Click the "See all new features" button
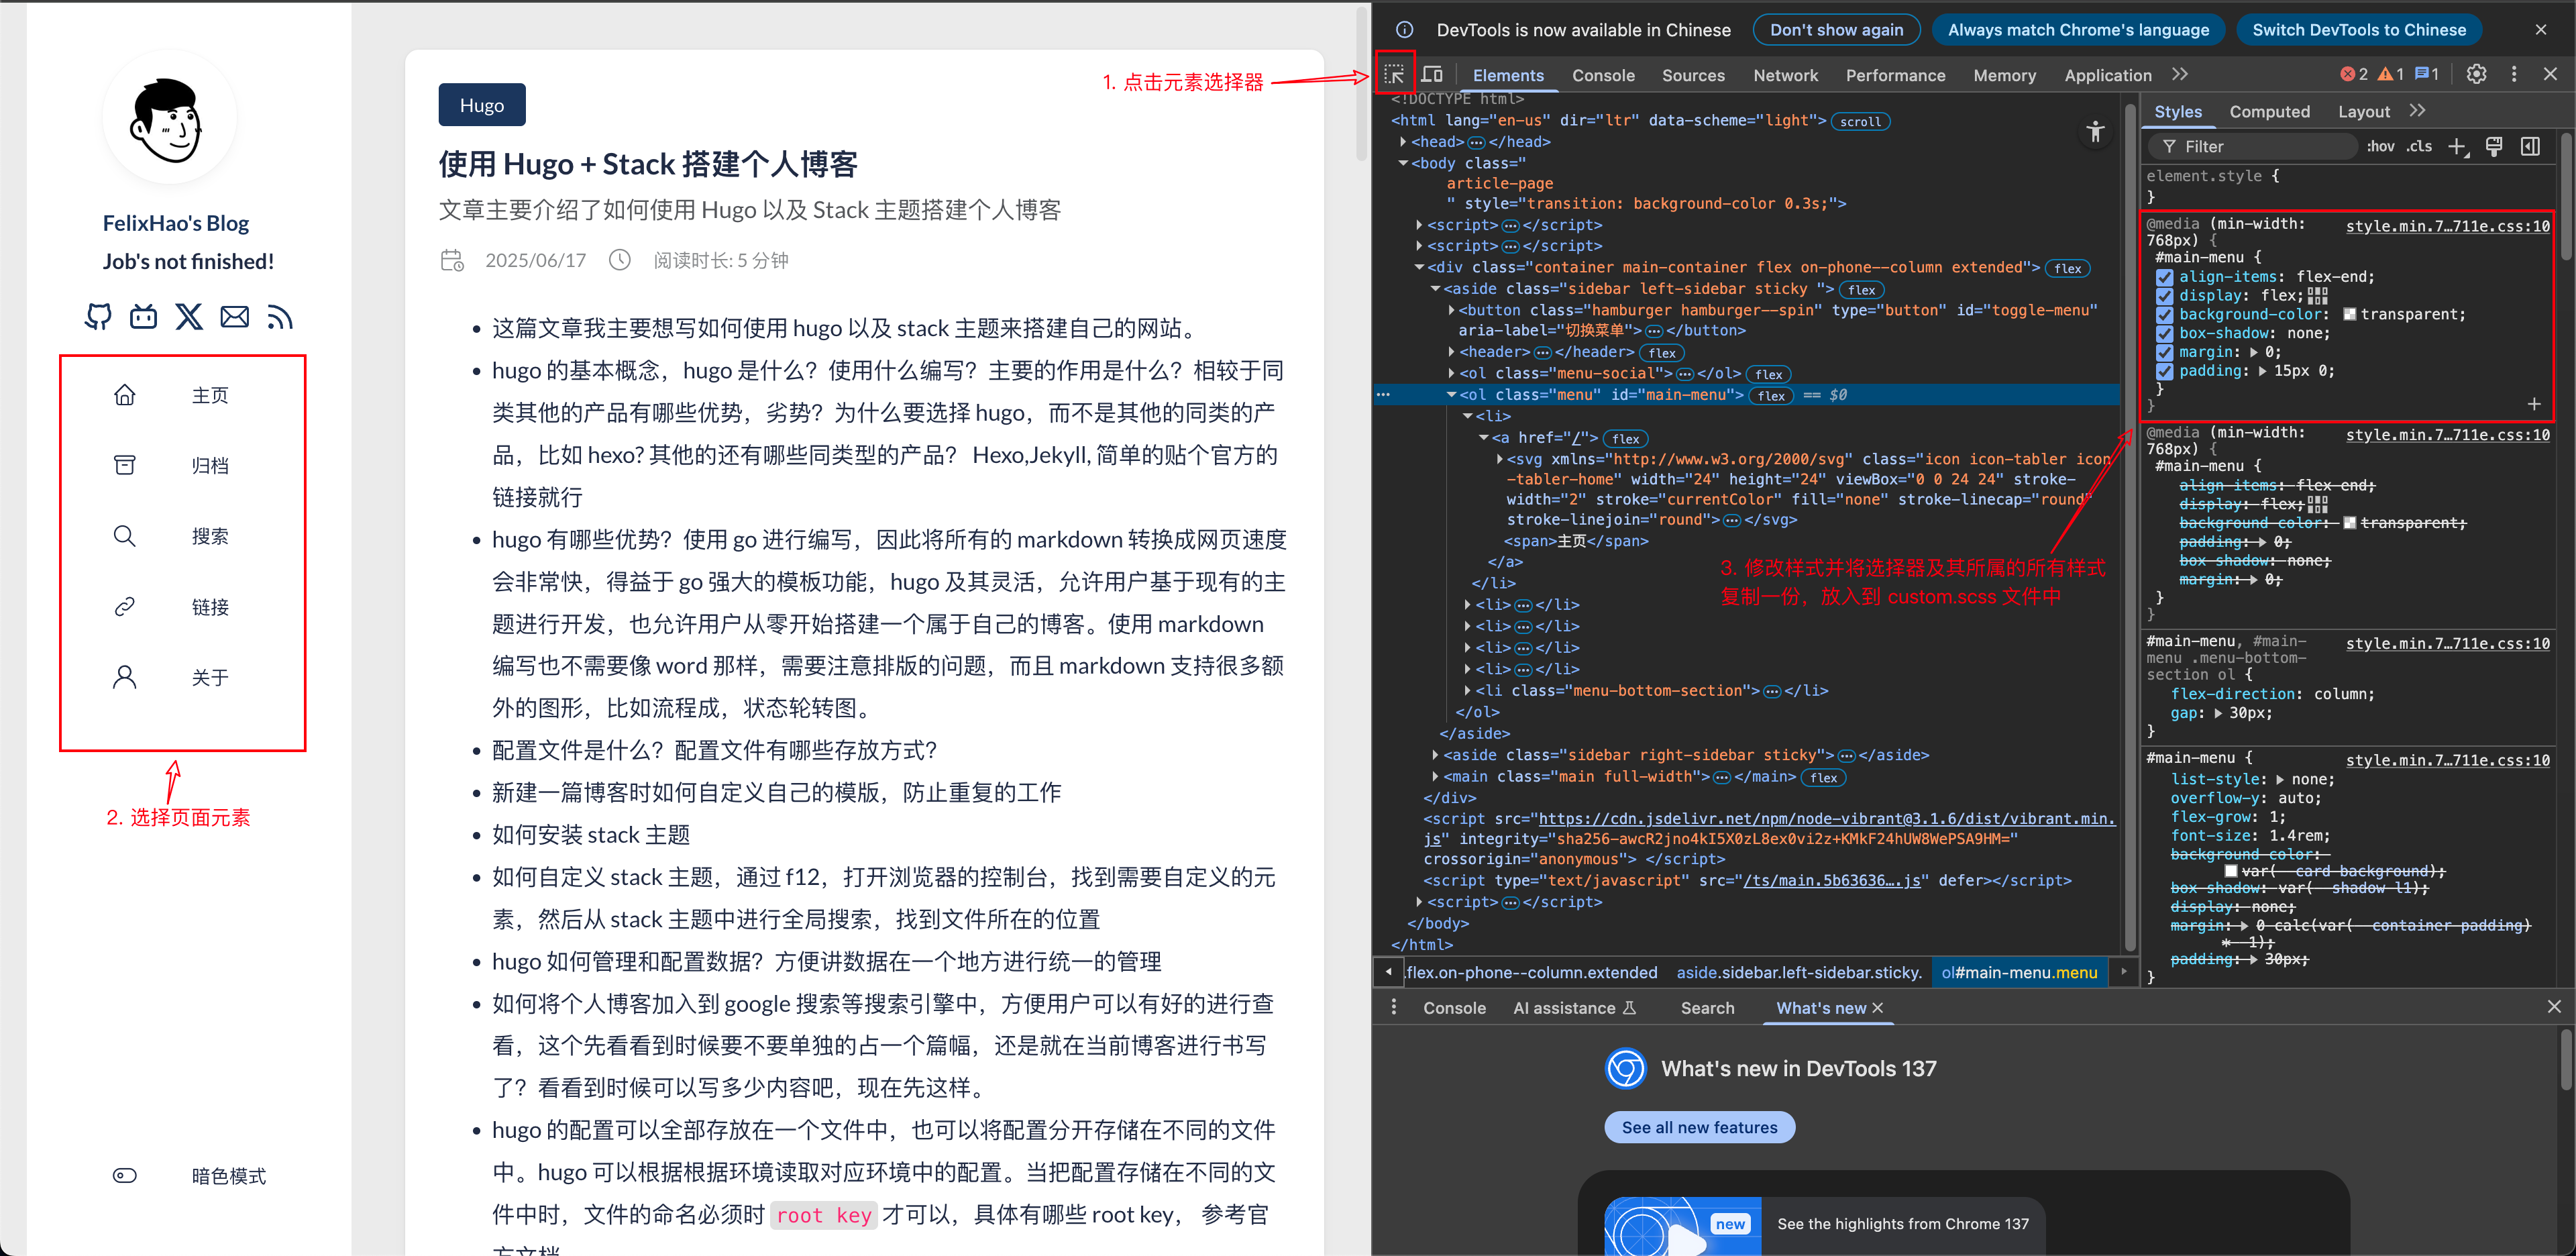 point(1699,1127)
